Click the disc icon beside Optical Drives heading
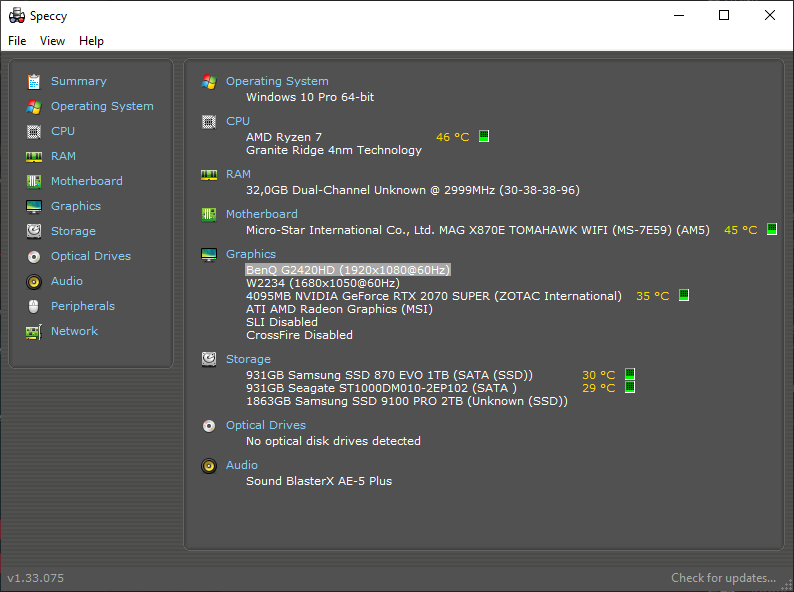This screenshot has height=592, width=794. pos(209,426)
